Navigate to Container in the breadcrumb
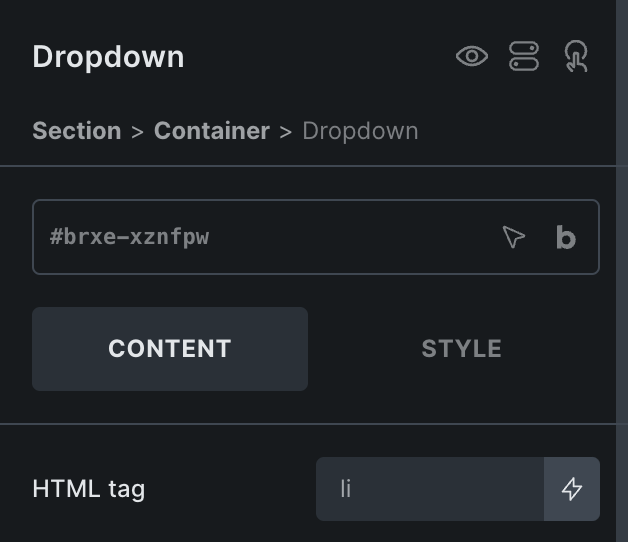628x542 pixels. [212, 131]
